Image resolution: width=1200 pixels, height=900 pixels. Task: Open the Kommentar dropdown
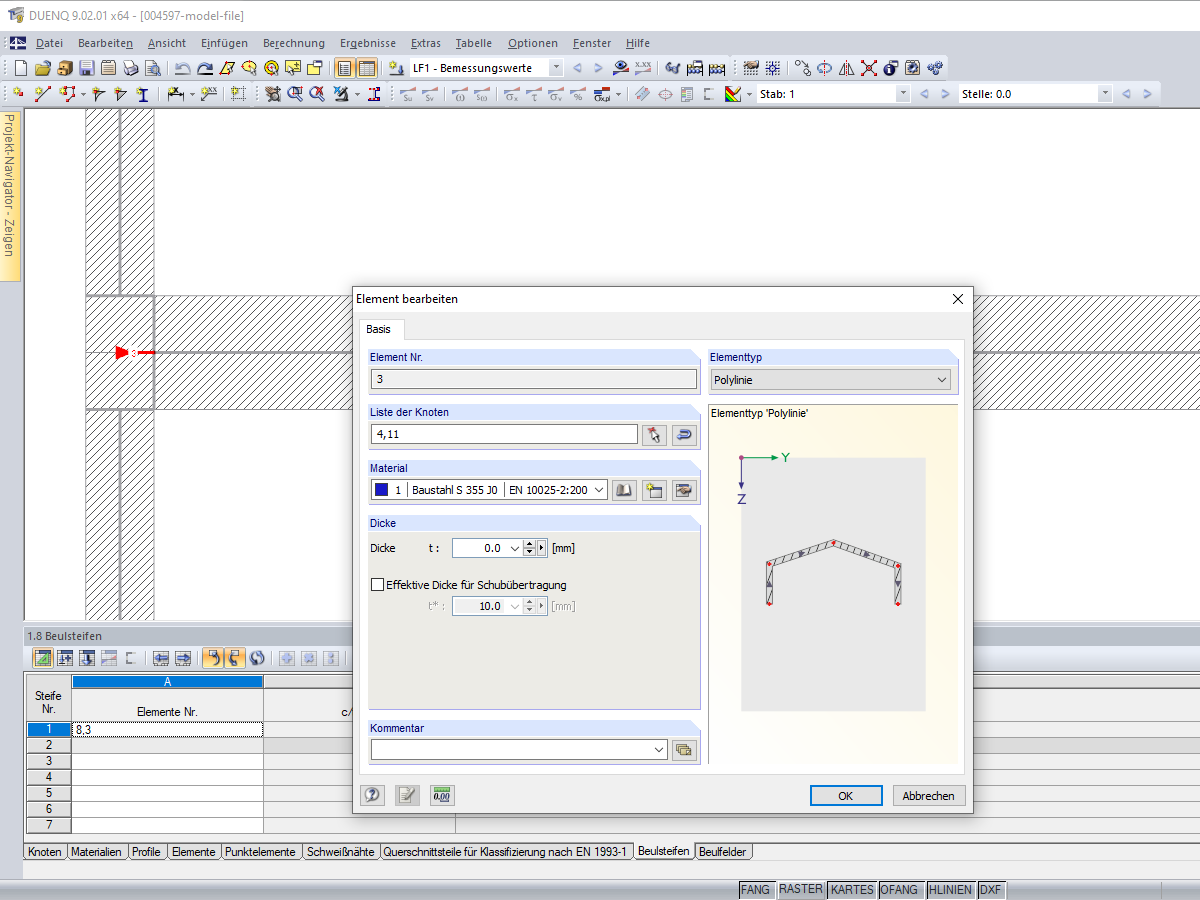coord(658,750)
